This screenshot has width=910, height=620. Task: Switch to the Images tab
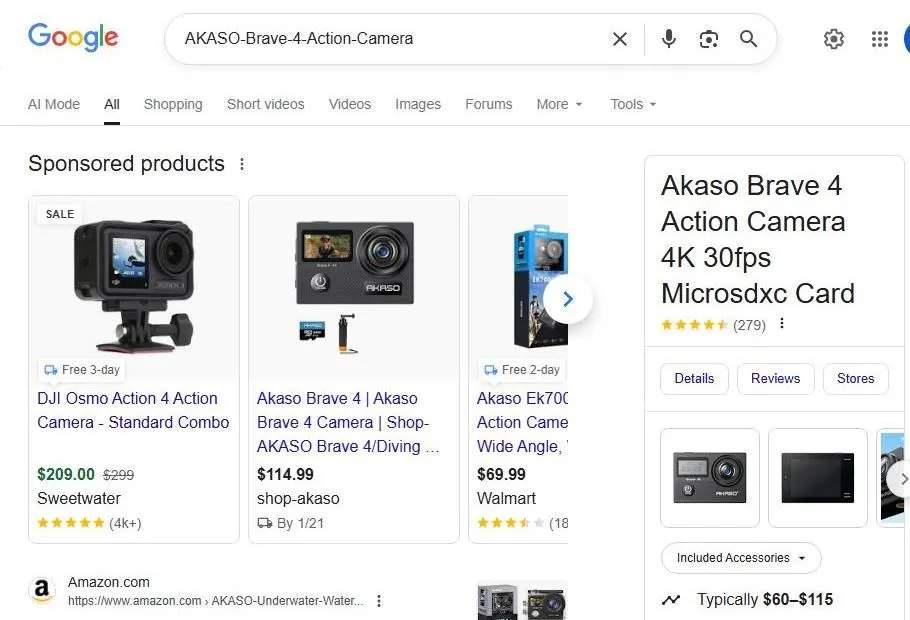point(418,104)
